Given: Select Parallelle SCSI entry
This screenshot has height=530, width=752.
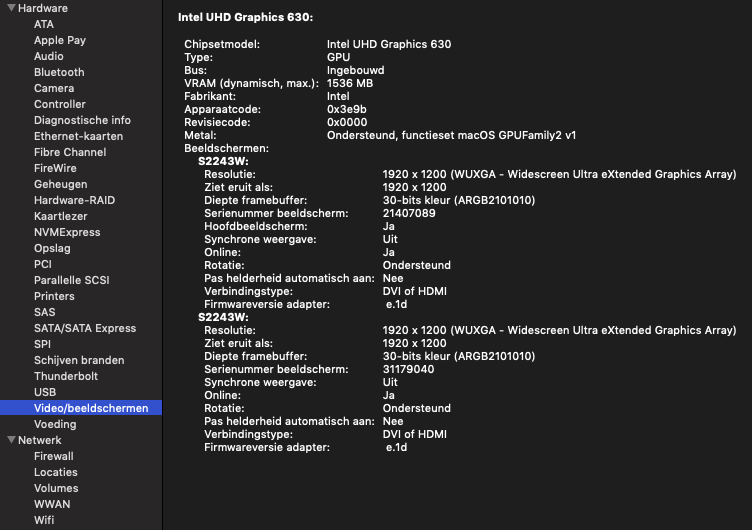Looking at the screenshot, I should pyautogui.click(x=71, y=280).
